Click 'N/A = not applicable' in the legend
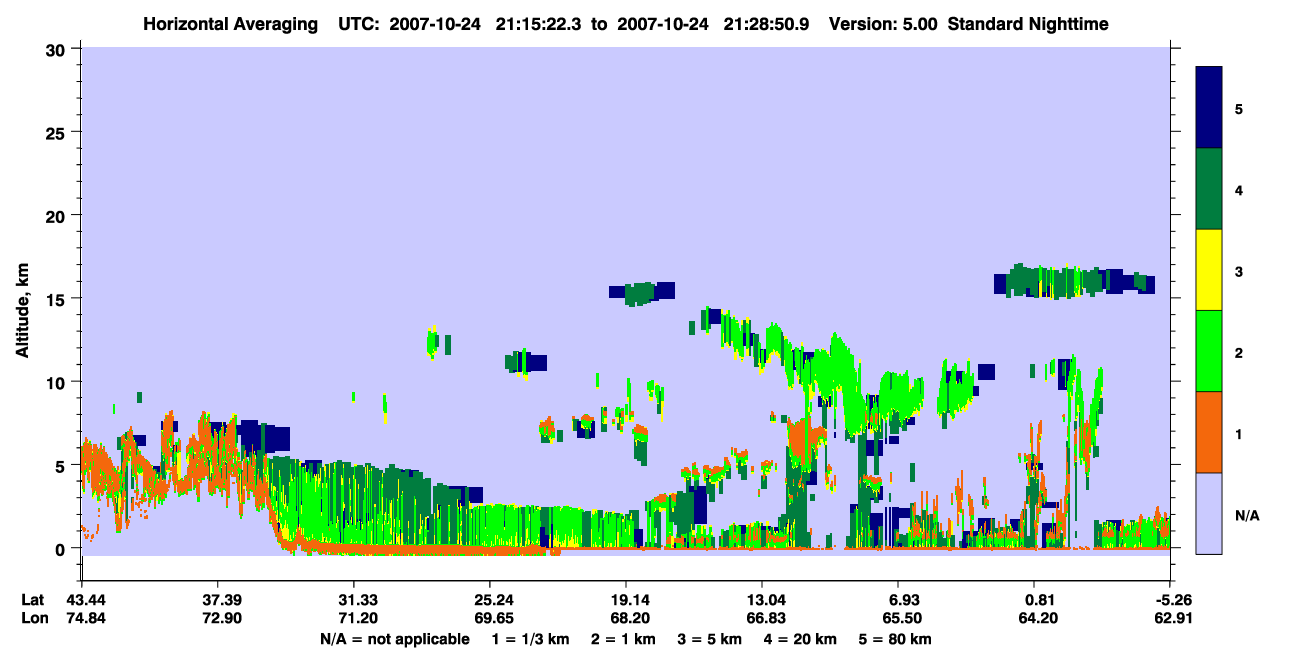 coord(394,639)
